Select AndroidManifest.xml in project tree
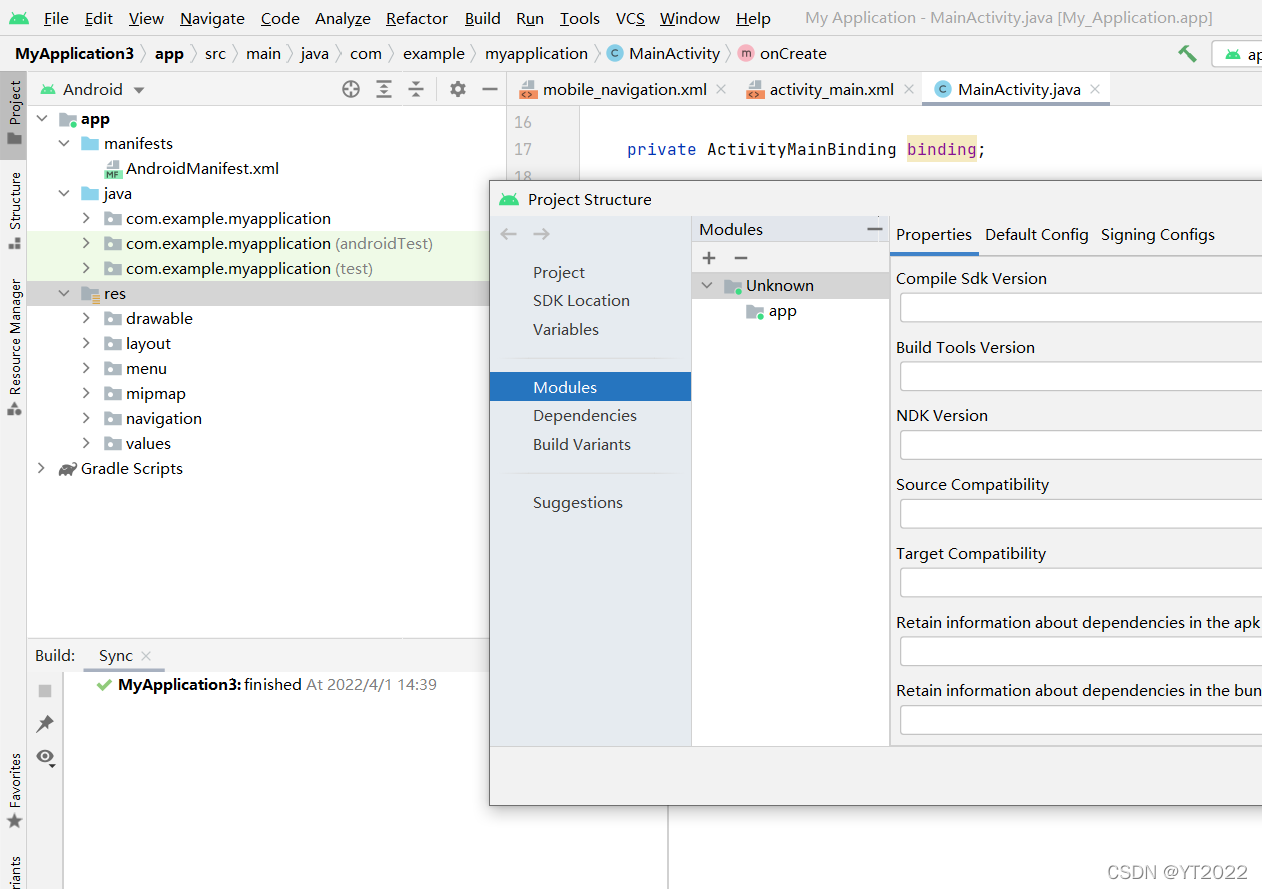Screen dimensions: 1262x889 202,169
